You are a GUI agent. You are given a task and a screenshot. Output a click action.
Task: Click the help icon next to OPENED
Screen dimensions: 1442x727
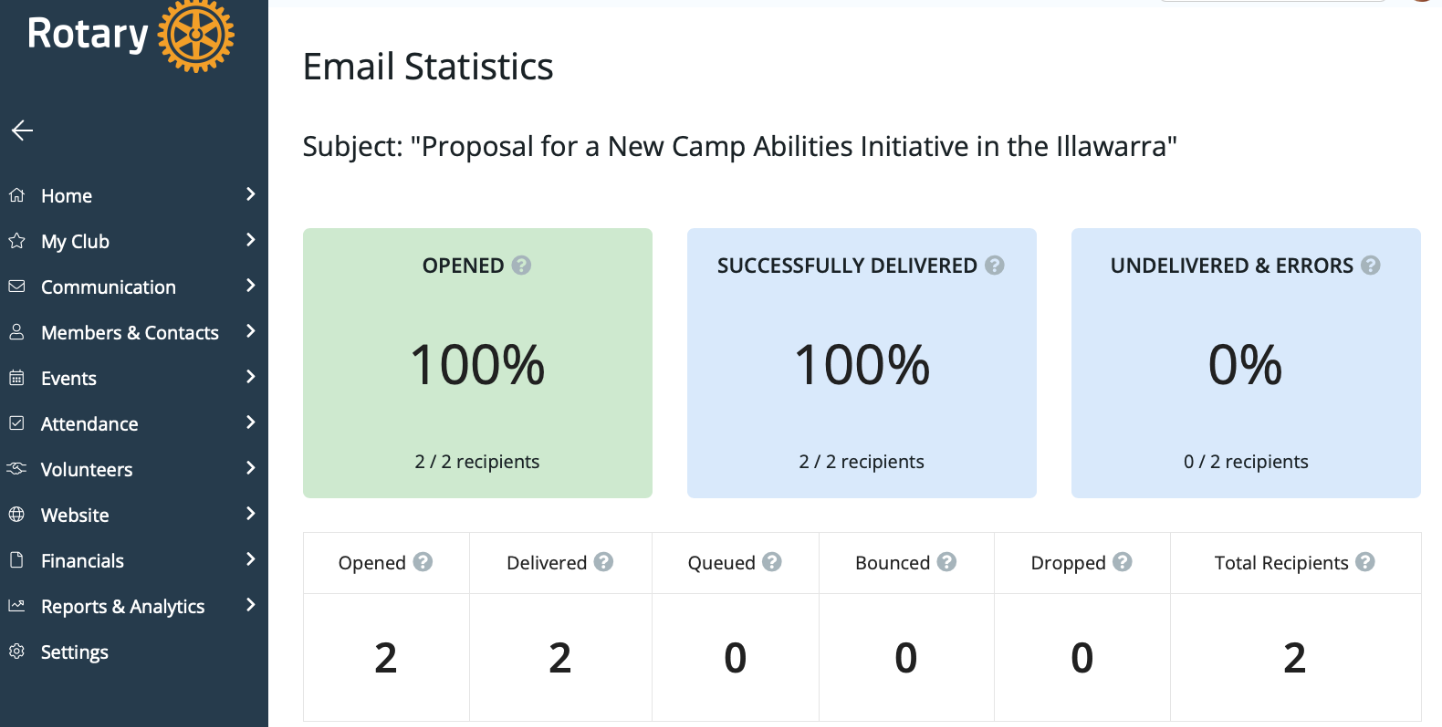pyautogui.click(x=521, y=265)
